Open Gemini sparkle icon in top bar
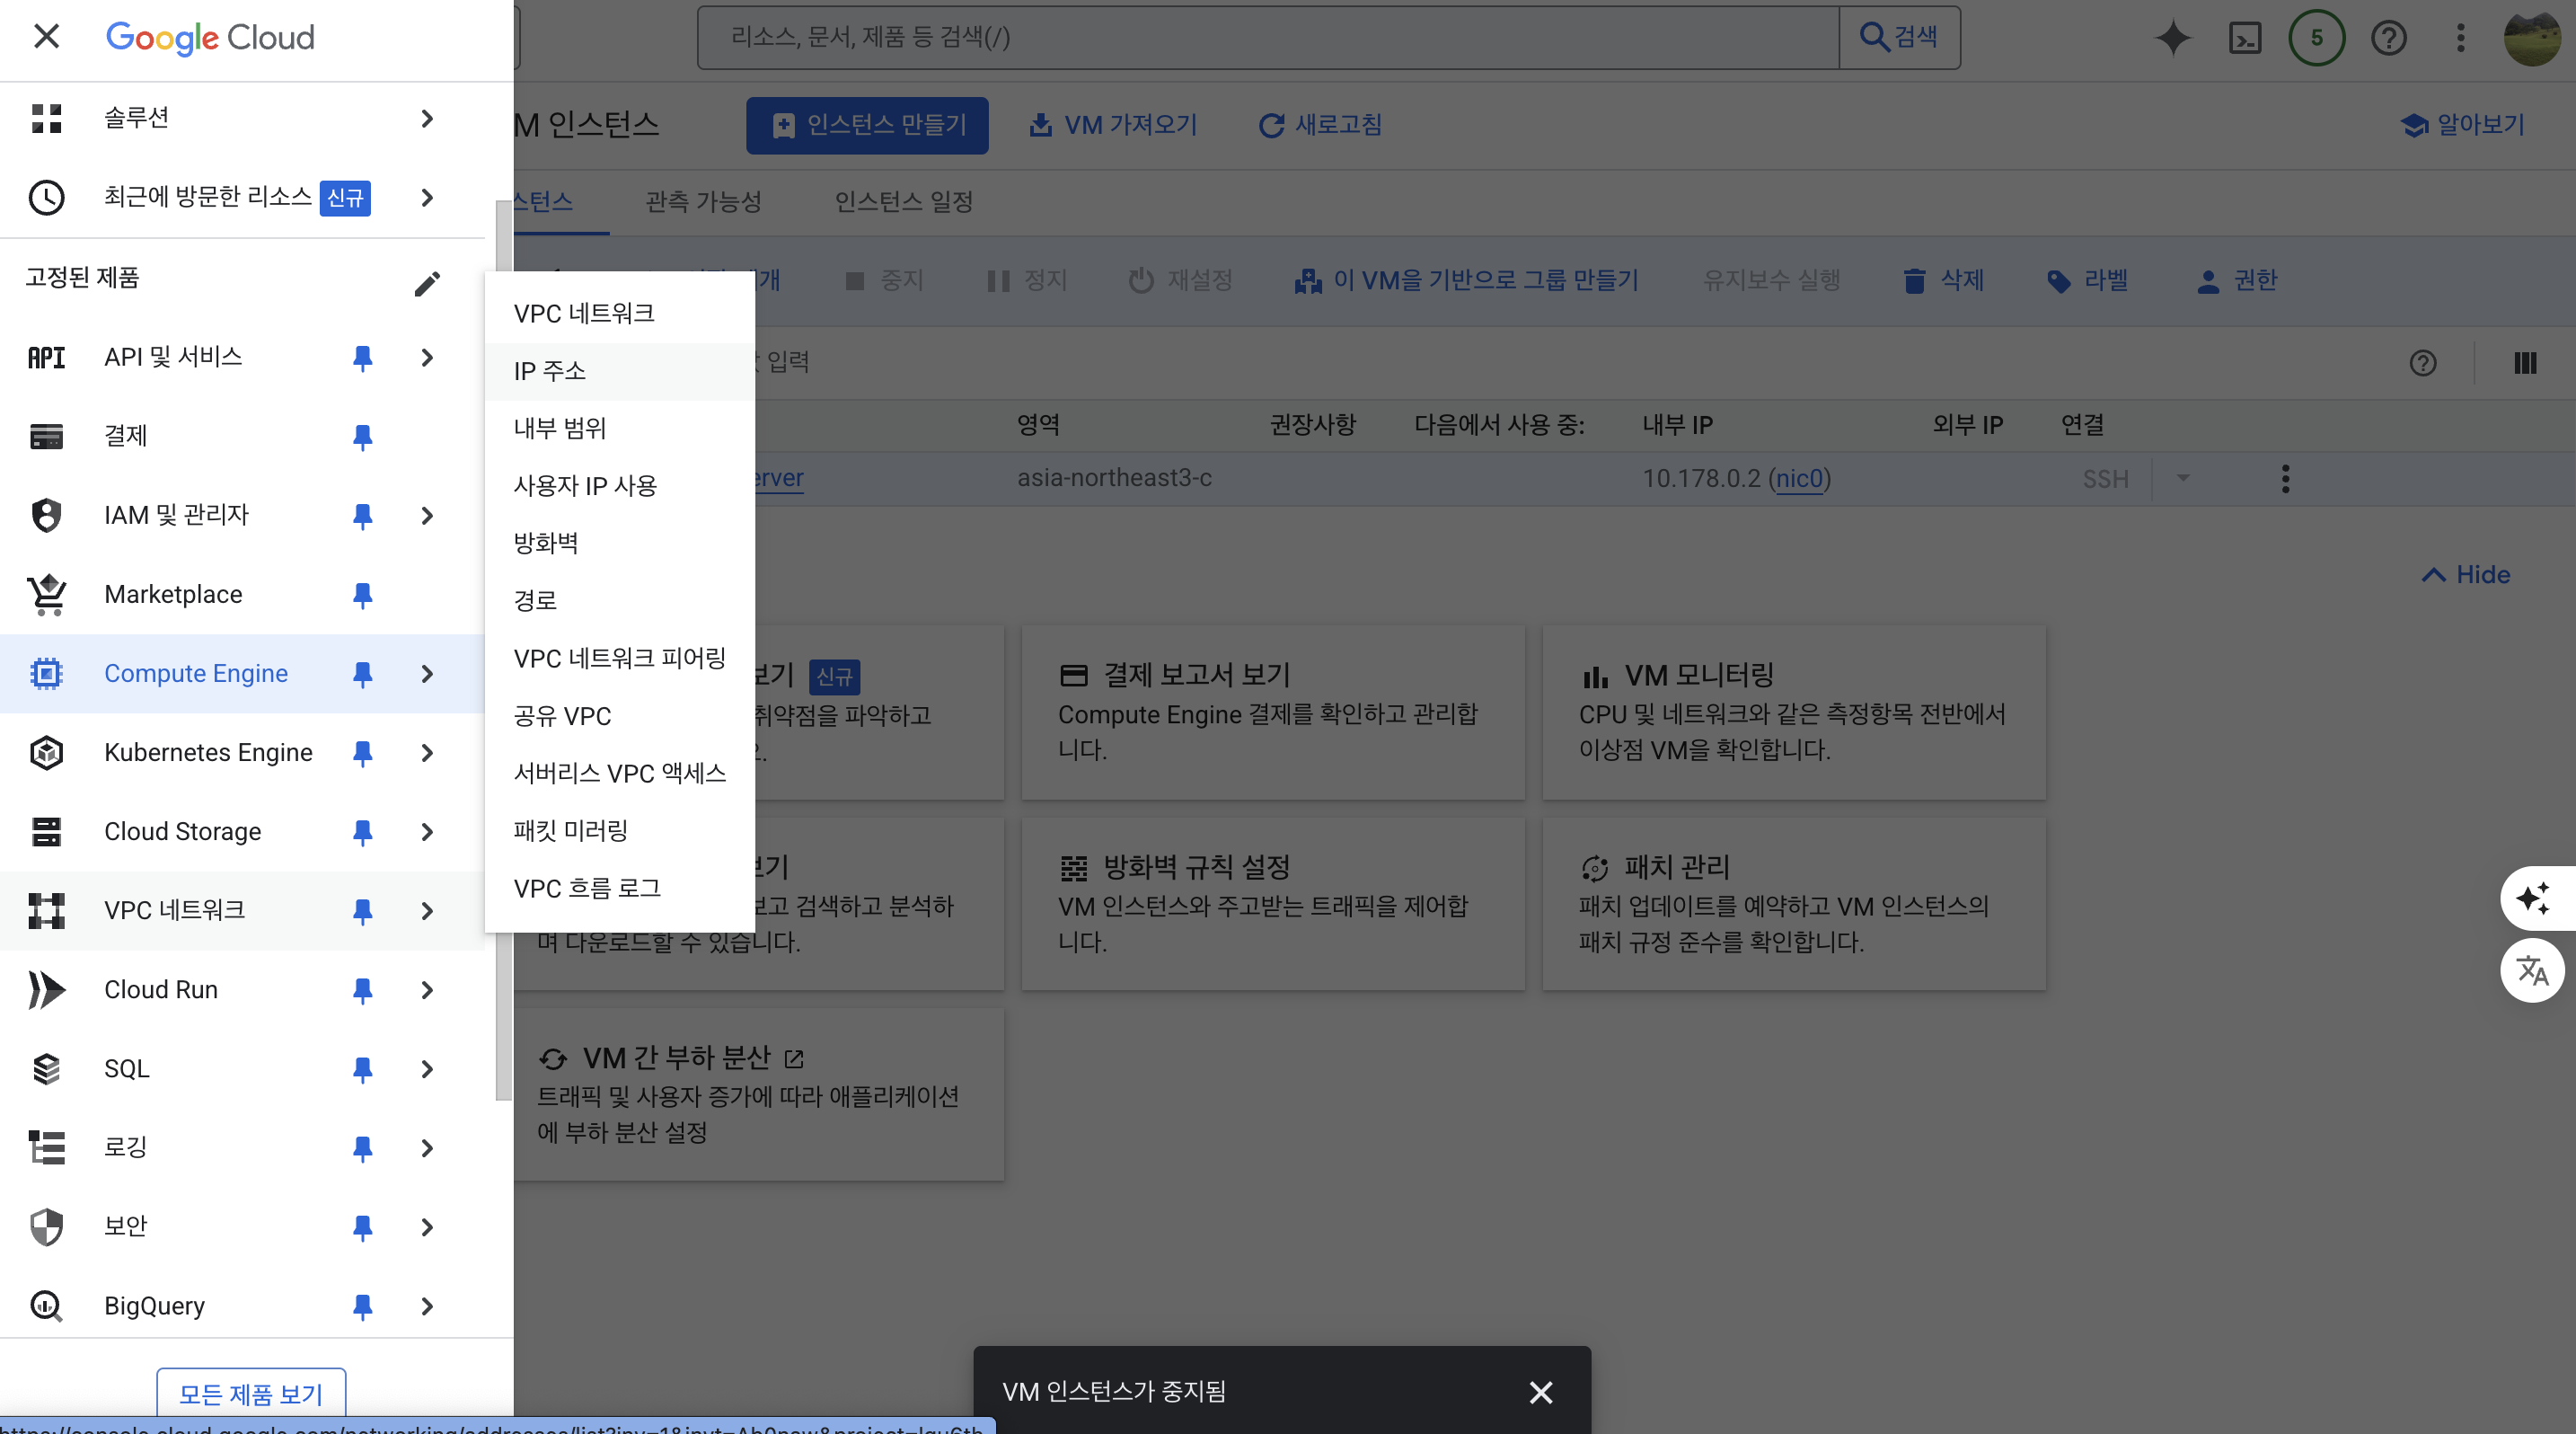Screen dimensions: 2576x1434 point(2172,38)
